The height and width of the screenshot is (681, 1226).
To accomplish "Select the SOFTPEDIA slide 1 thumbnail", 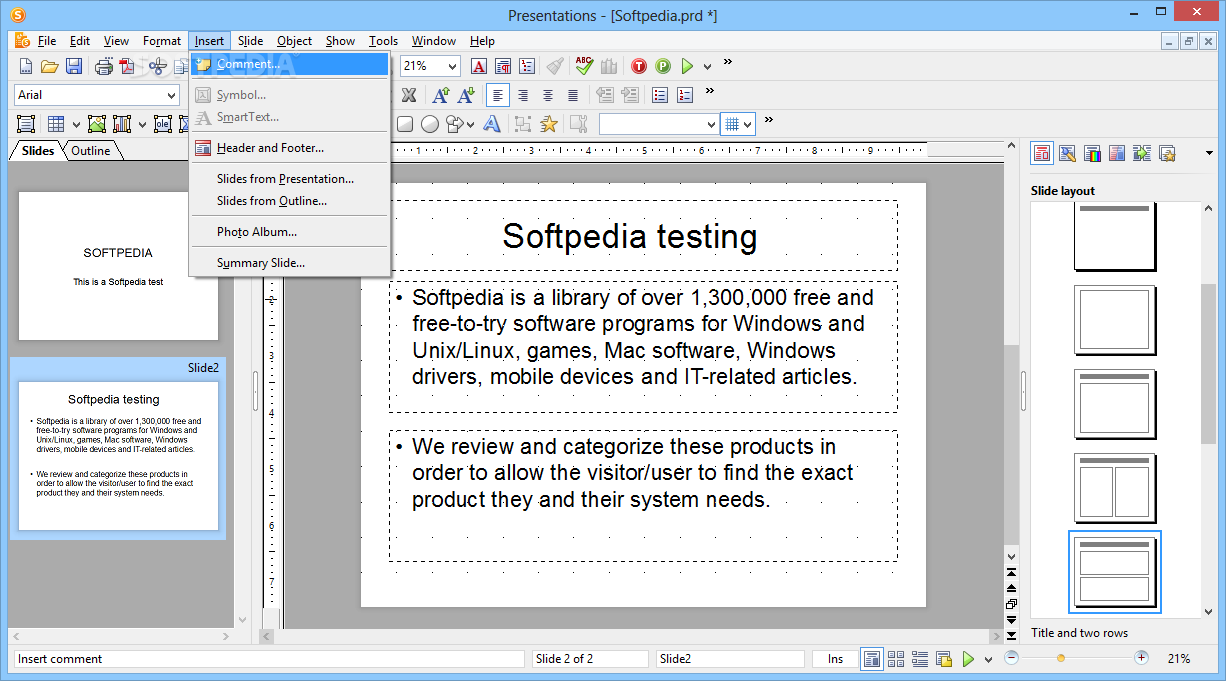I will [x=118, y=266].
